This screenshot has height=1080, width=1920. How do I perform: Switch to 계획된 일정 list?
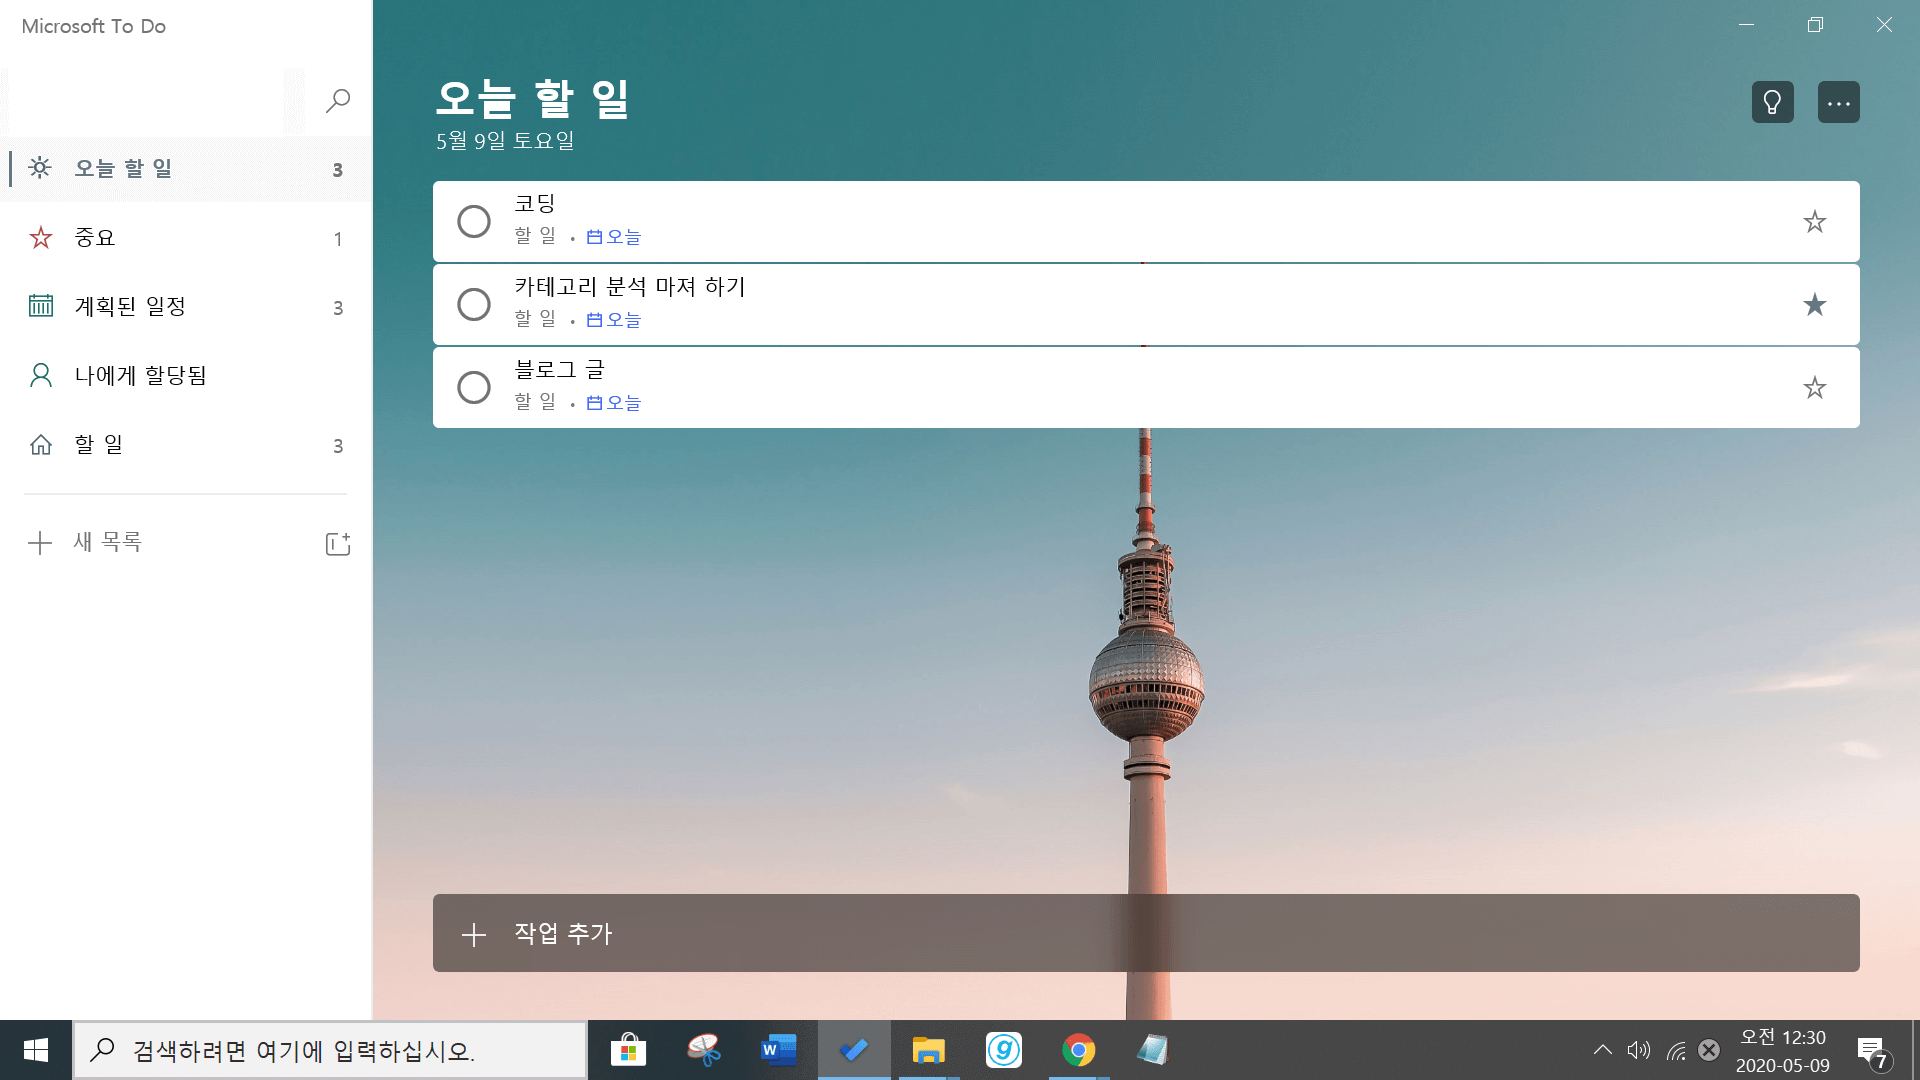coord(130,307)
